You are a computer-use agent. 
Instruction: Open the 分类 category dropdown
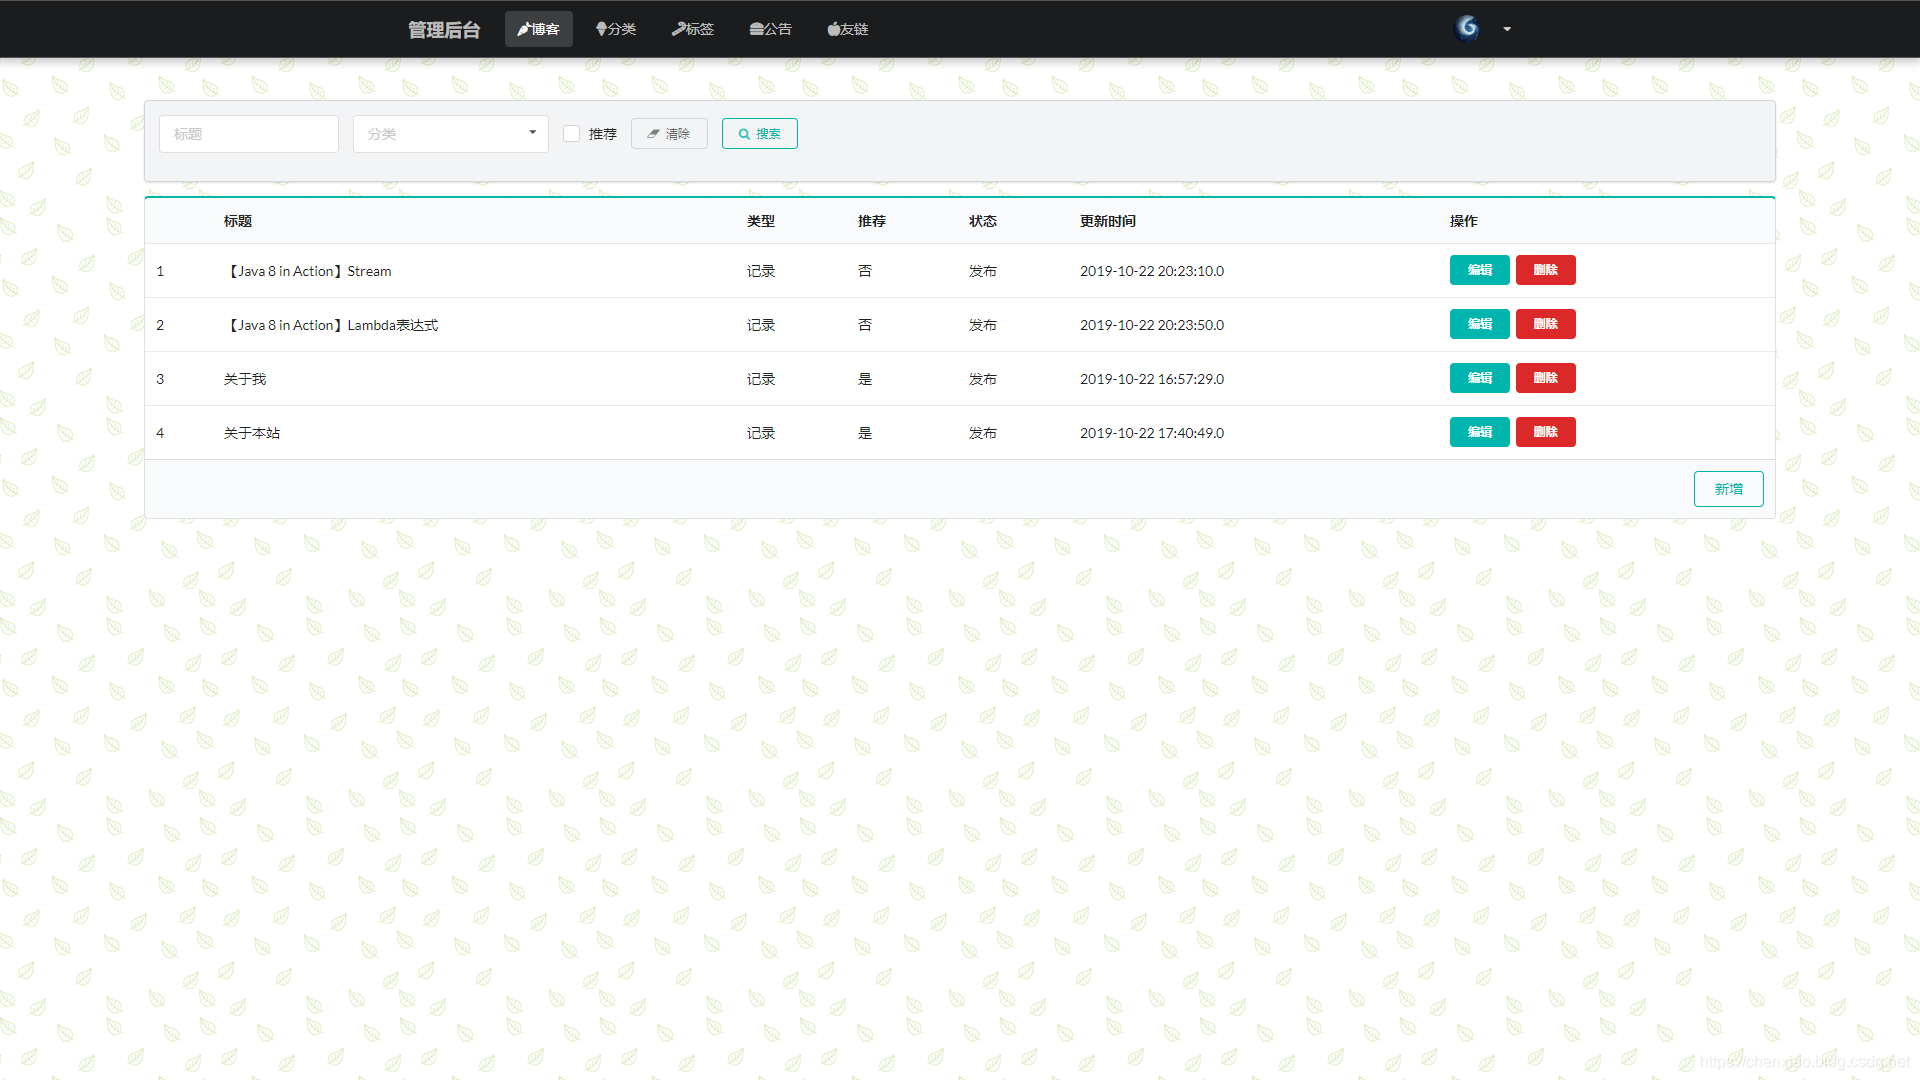[x=450, y=134]
